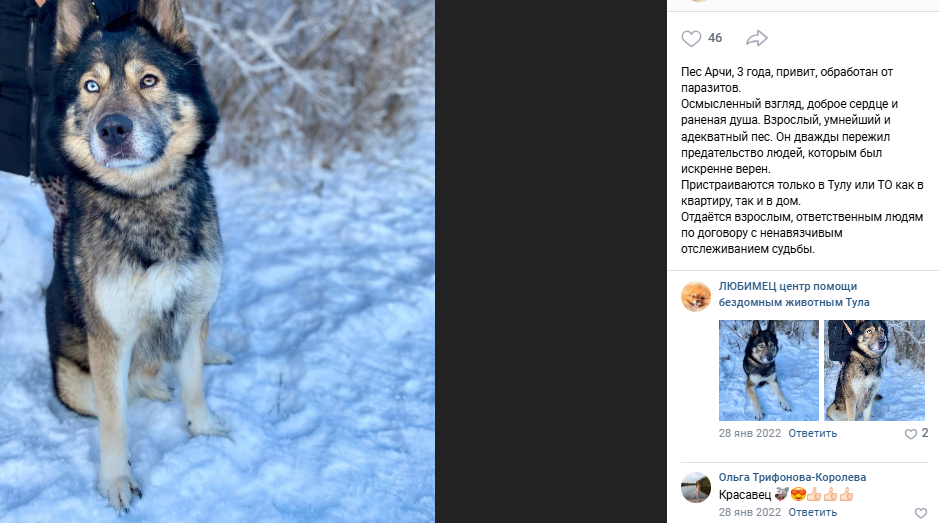Share the photo using the arrow icon
Viewport: 939px width, 523px height.
click(757, 38)
